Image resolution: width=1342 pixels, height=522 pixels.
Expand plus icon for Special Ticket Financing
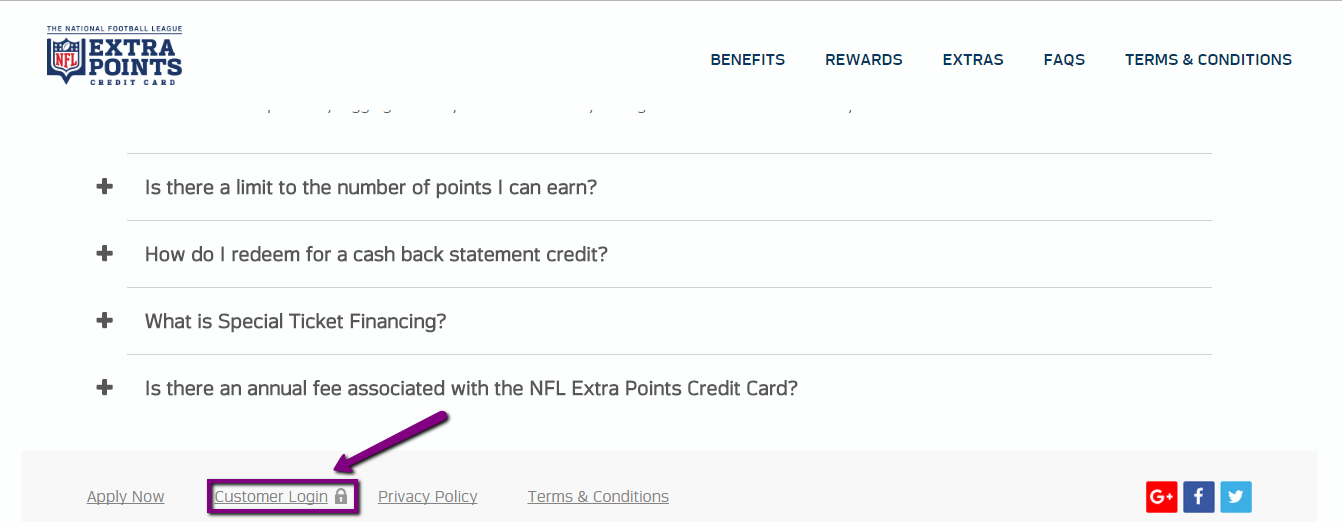tap(104, 320)
